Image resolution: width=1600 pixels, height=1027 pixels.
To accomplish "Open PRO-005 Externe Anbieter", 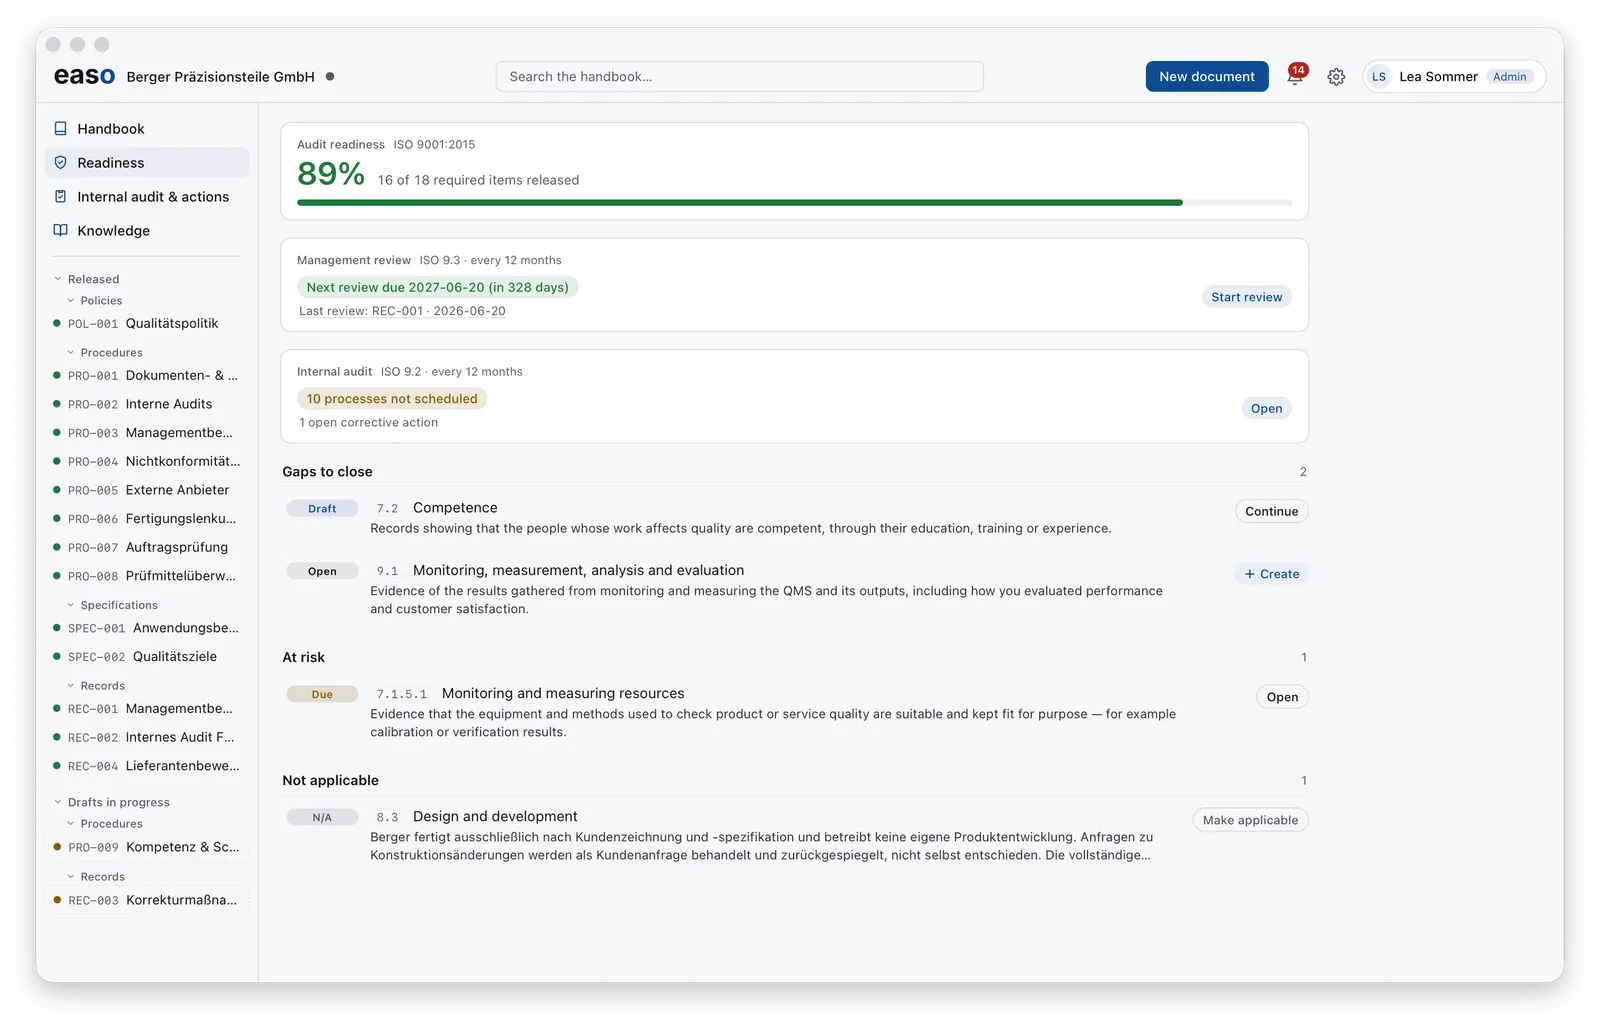I will click(147, 490).
